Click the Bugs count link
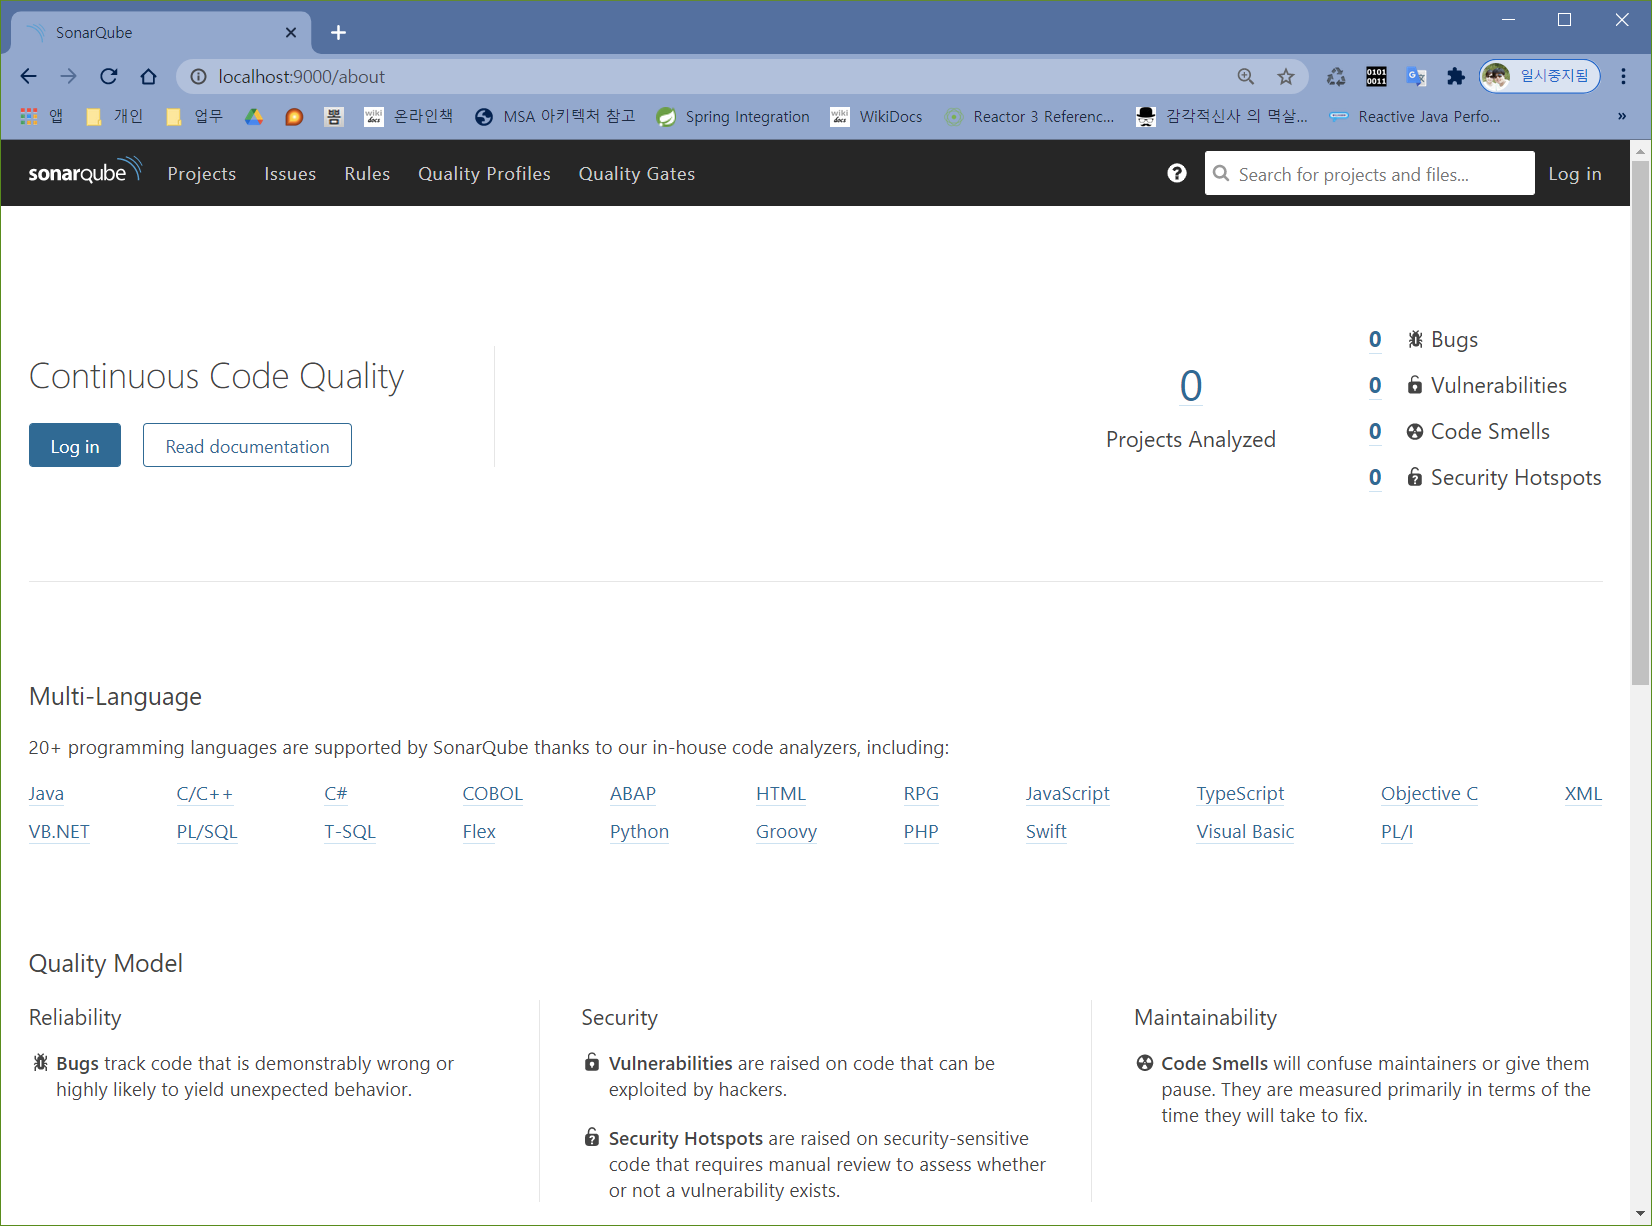 point(1375,340)
